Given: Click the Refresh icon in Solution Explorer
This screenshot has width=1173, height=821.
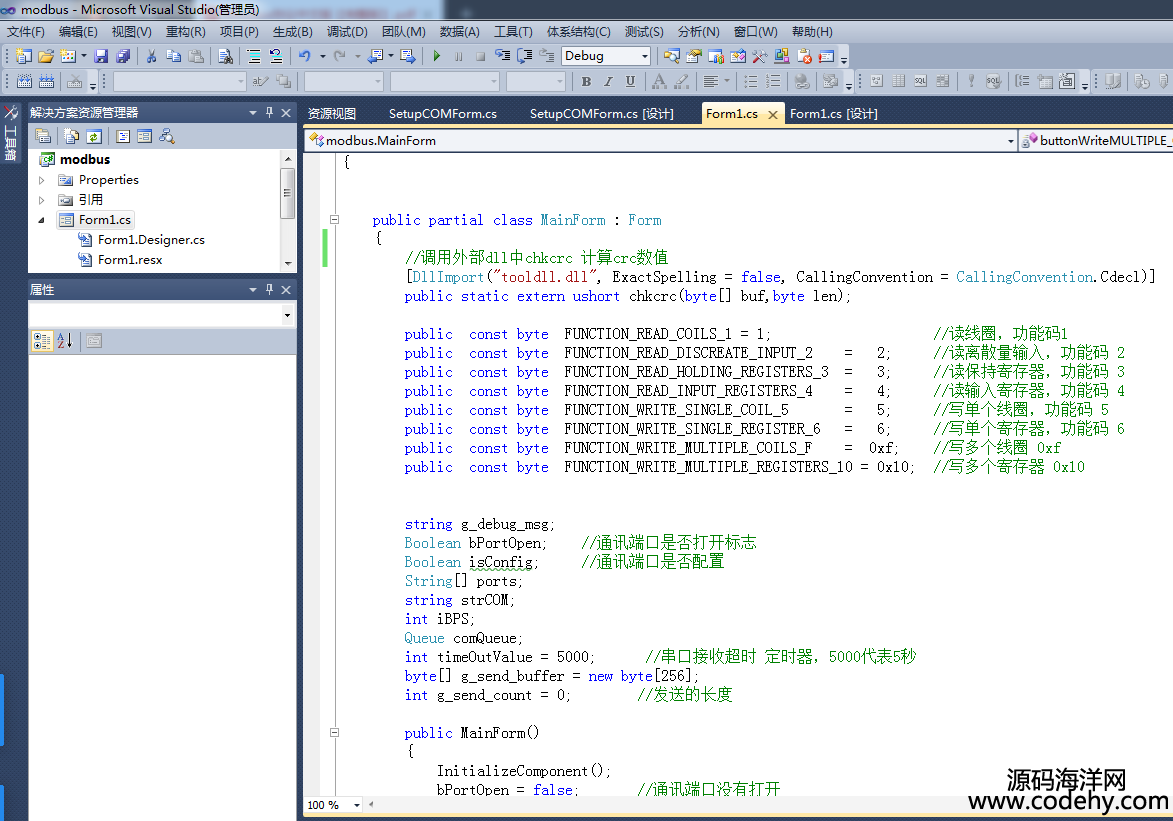Looking at the screenshot, I should (94, 136).
